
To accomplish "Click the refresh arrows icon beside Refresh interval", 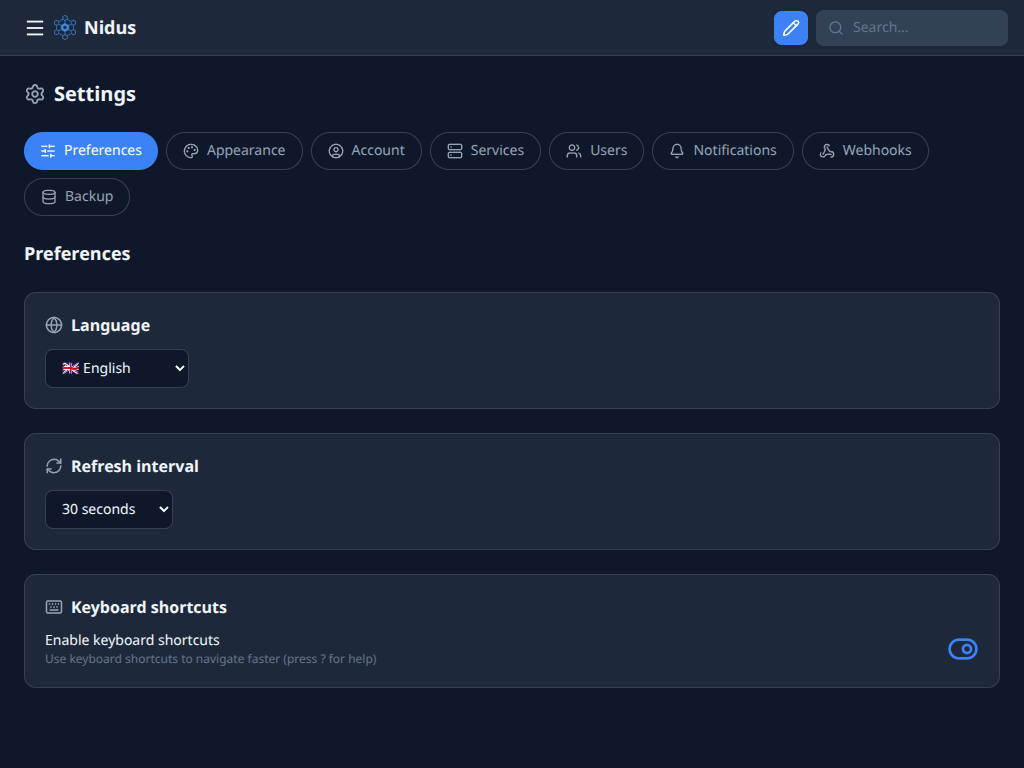I will [54, 466].
